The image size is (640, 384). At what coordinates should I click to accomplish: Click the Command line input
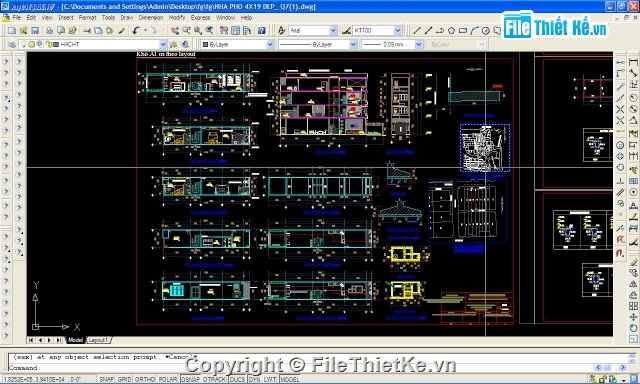point(302,368)
